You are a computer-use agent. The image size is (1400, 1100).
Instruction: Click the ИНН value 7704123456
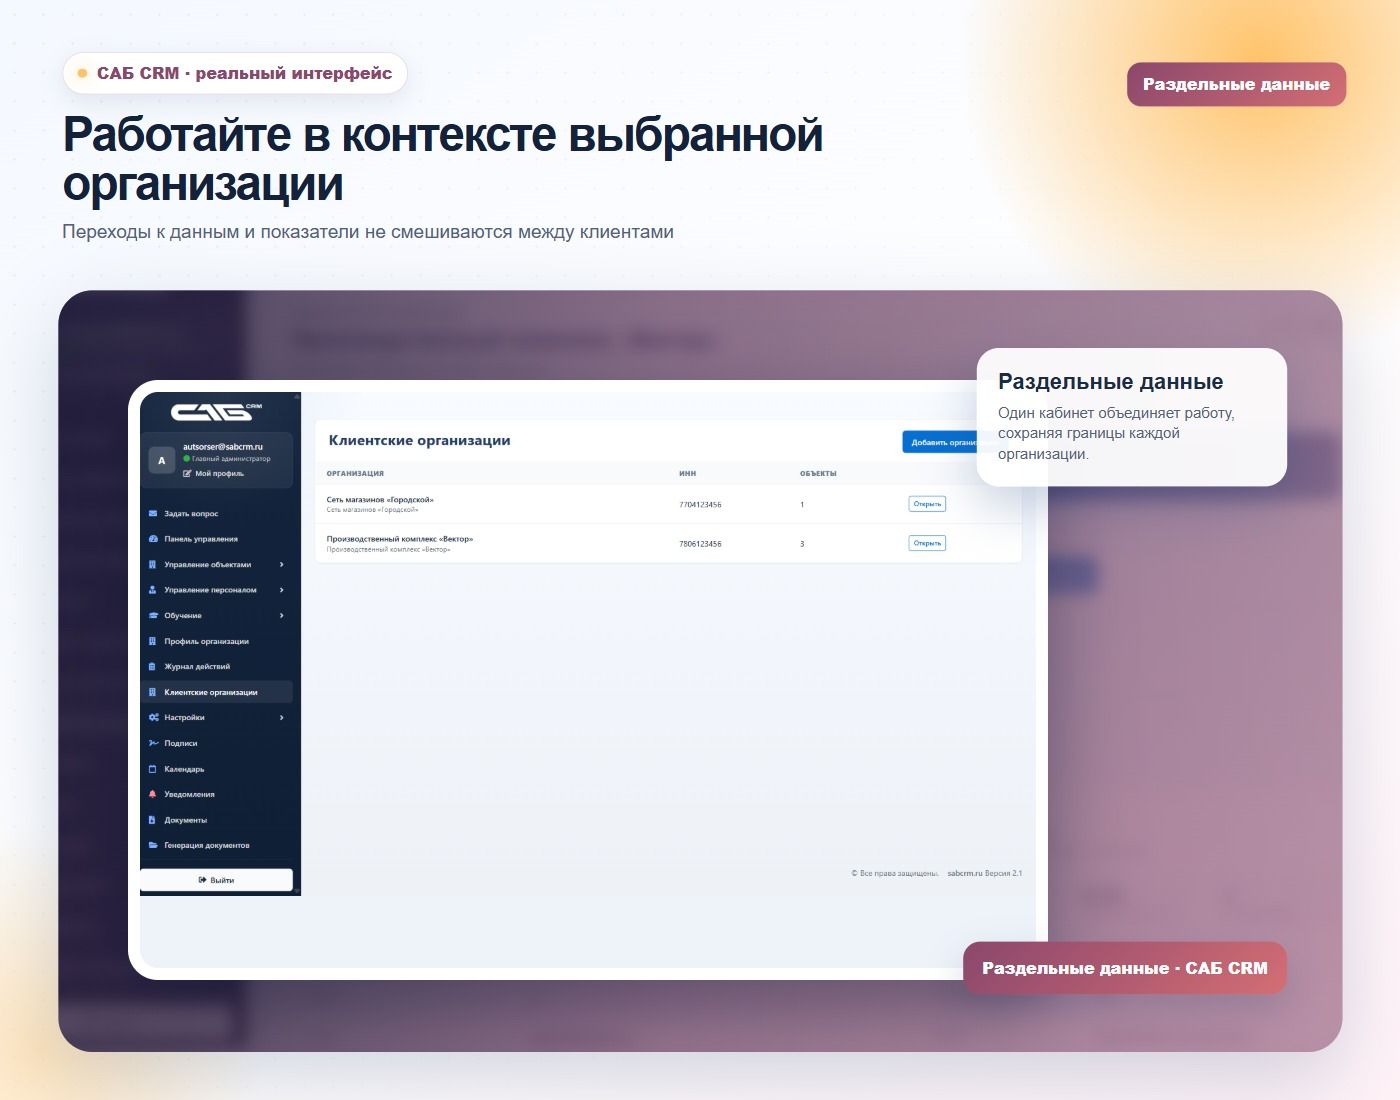(x=700, y=505)
